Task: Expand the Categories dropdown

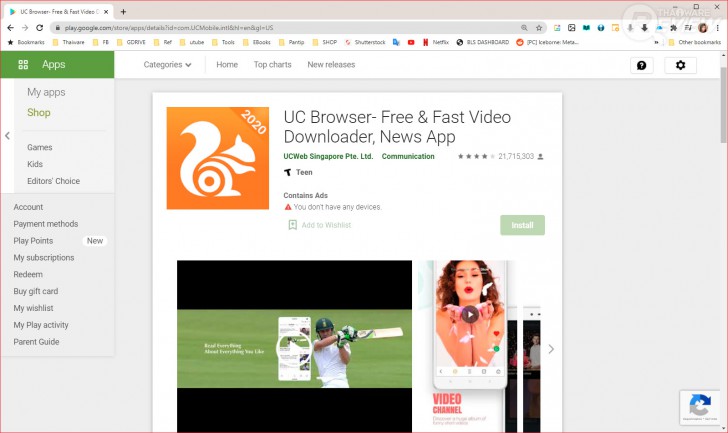Action: pos(167,65)
